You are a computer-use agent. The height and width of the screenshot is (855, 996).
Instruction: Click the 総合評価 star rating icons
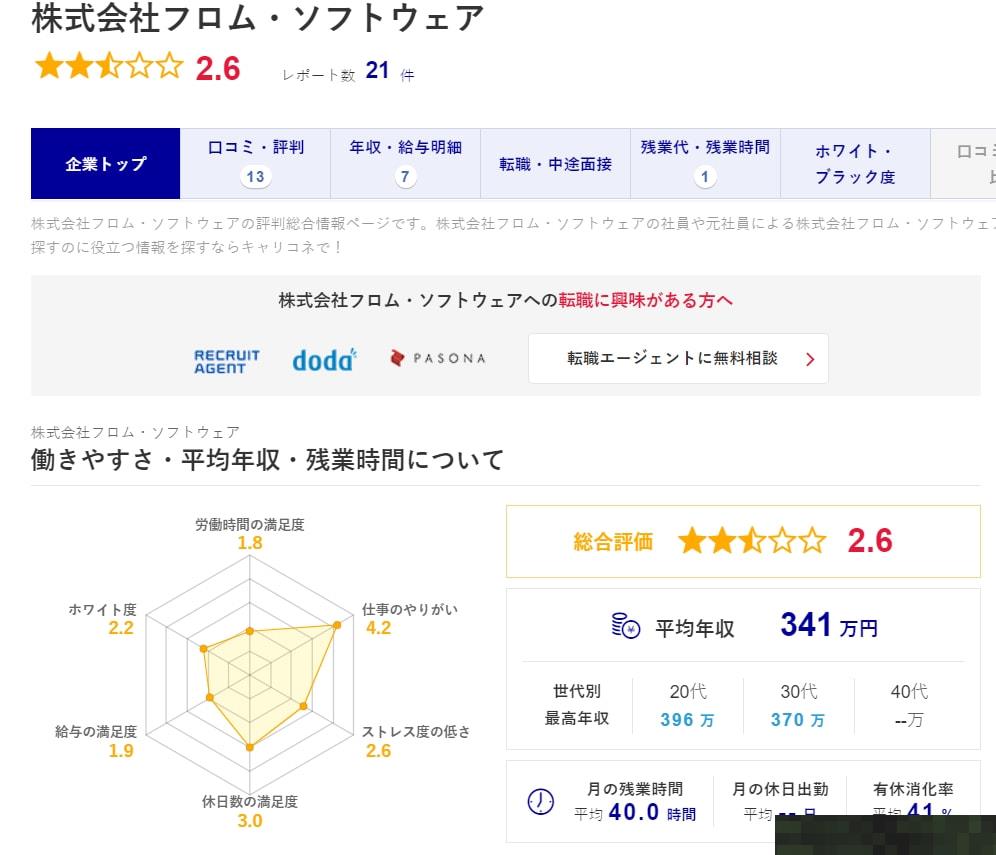tap(752, 541)
